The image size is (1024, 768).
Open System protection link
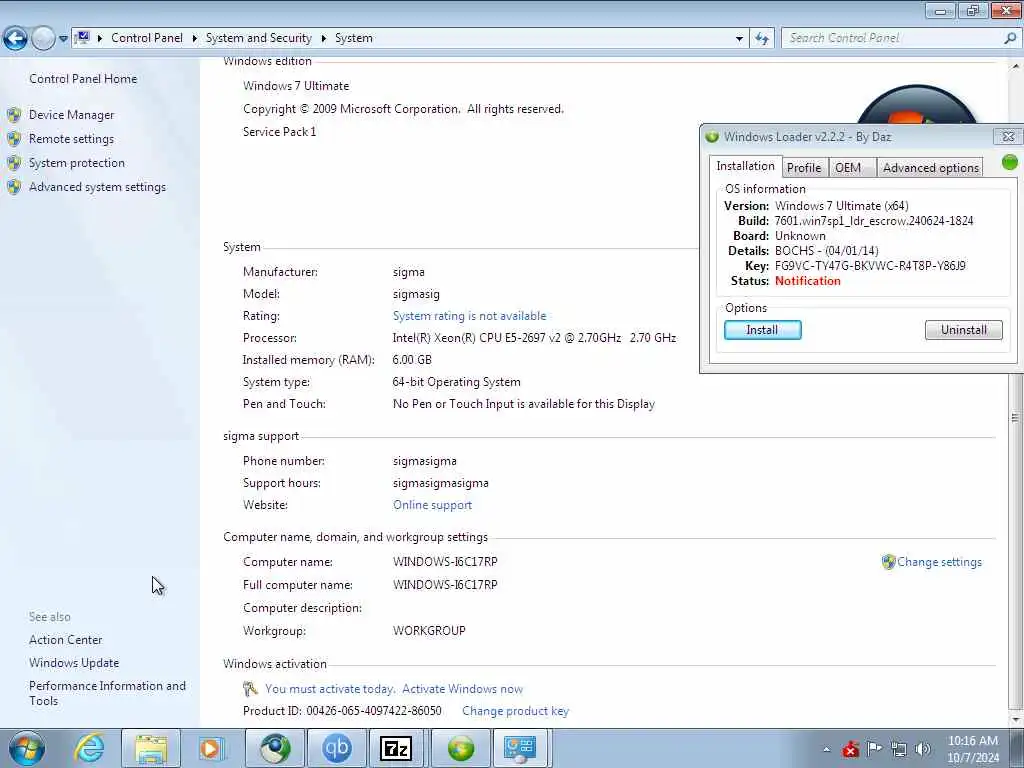76,163
